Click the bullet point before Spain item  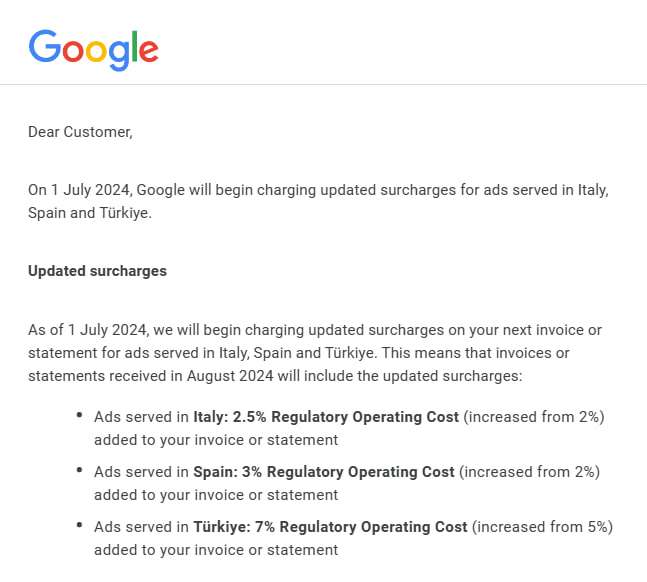[80, 470]
